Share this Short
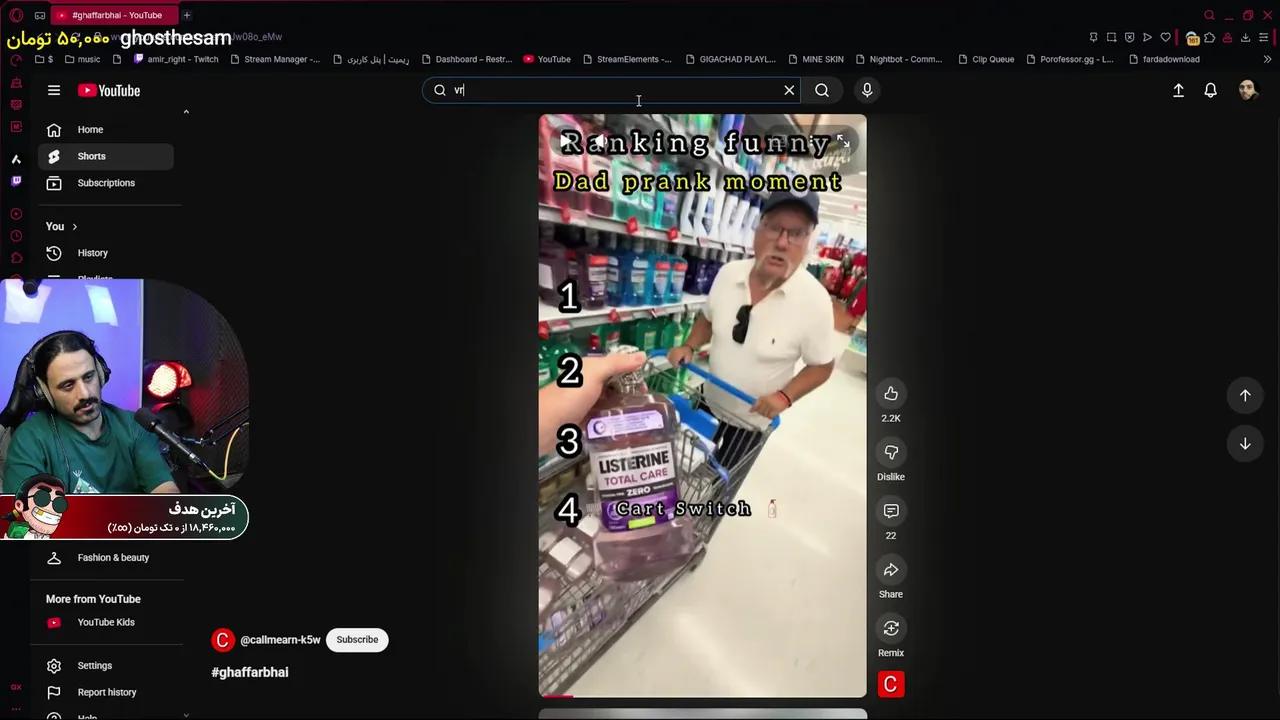 point(891,570)
